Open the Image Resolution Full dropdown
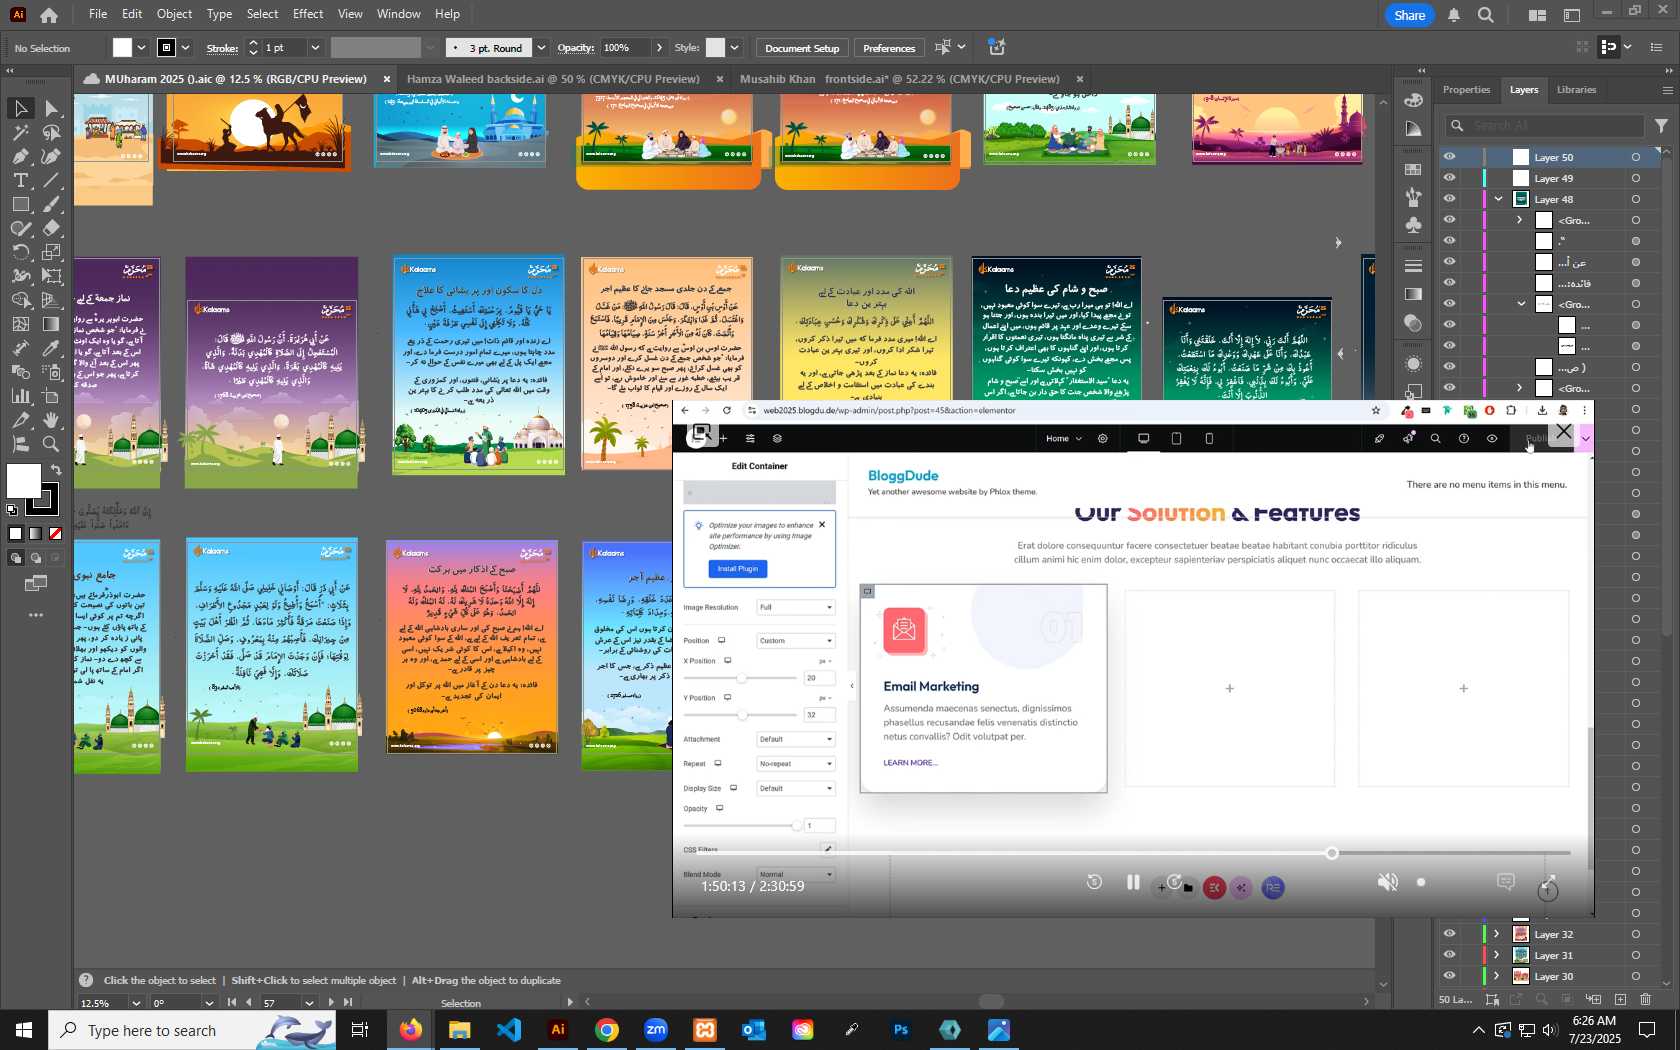This screenshot has height=1050, width=1680. coord(795,607)
